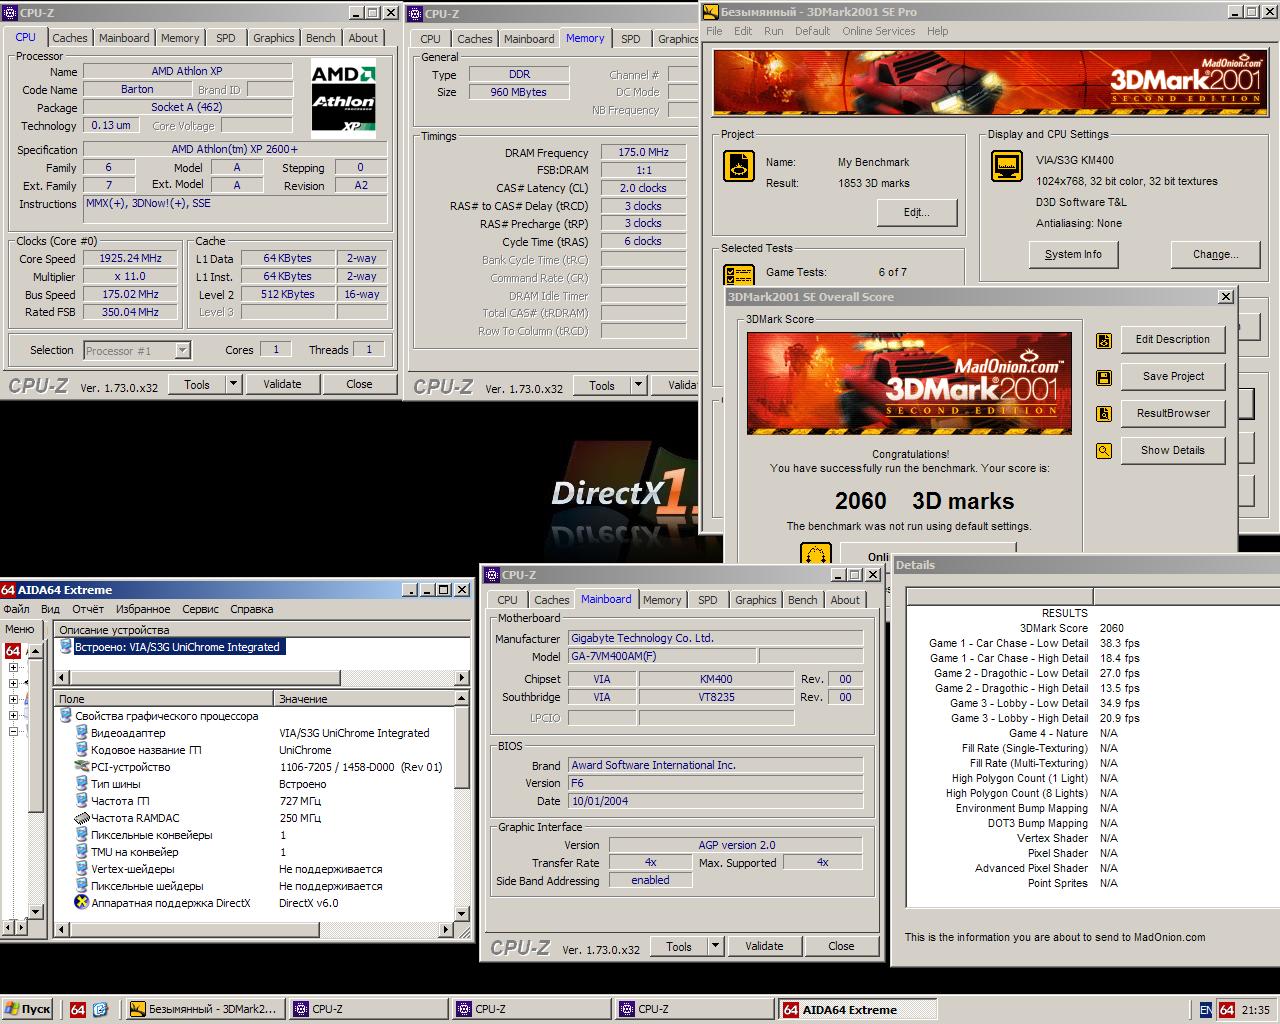Click the chip icon next to Частота RAMDAC
This screenshot has width=1280, height=1024.
82,818
